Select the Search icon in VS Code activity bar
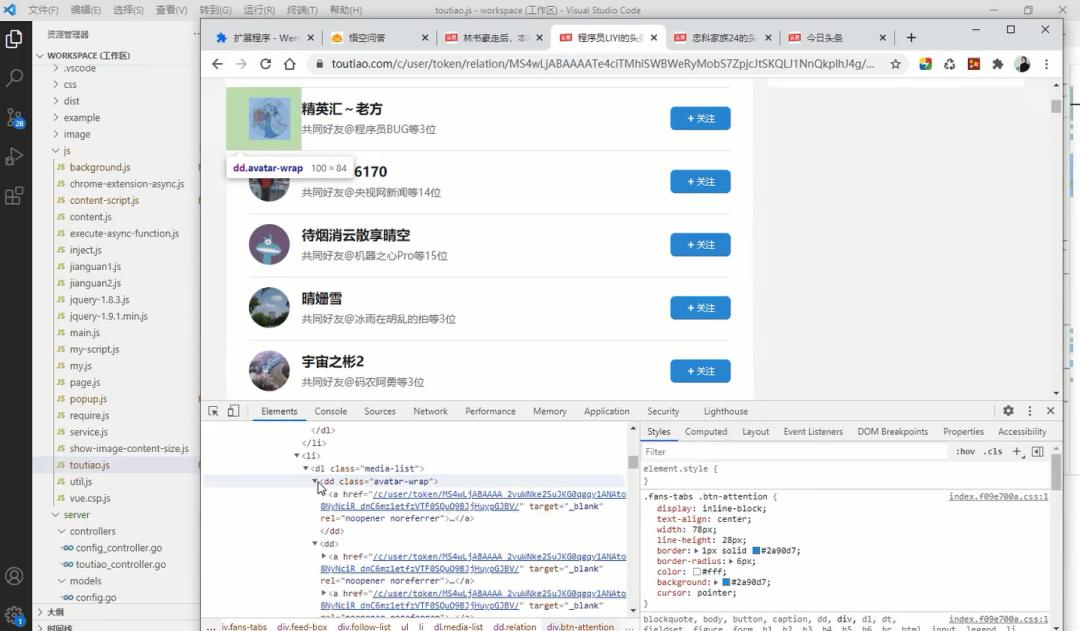The height and width of the screenshot is (631, 1080). (x=14, y=74)
